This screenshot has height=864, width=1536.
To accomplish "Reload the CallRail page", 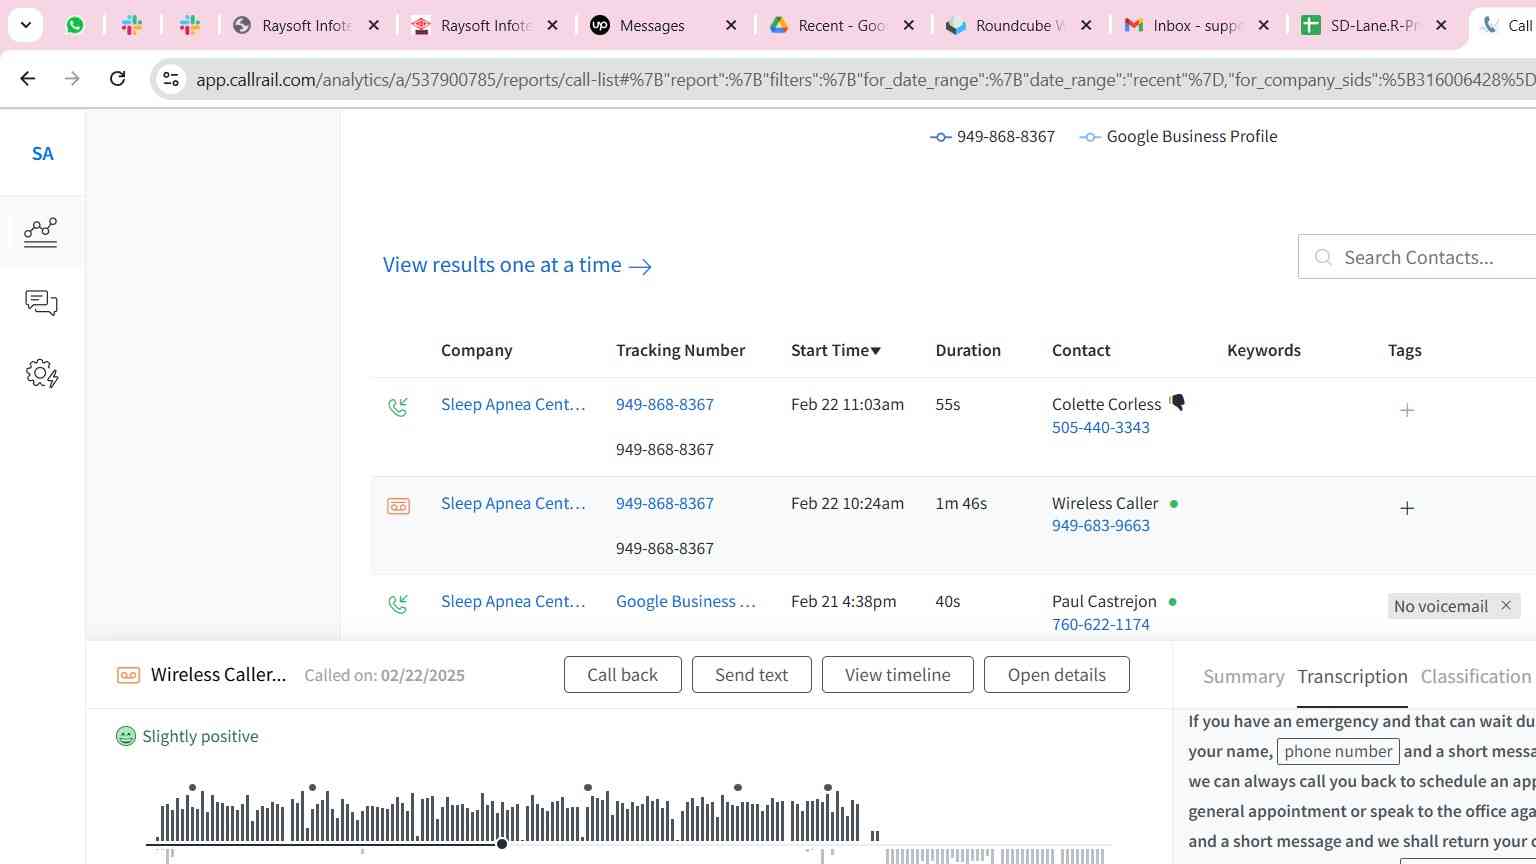I will click(117, 78).
